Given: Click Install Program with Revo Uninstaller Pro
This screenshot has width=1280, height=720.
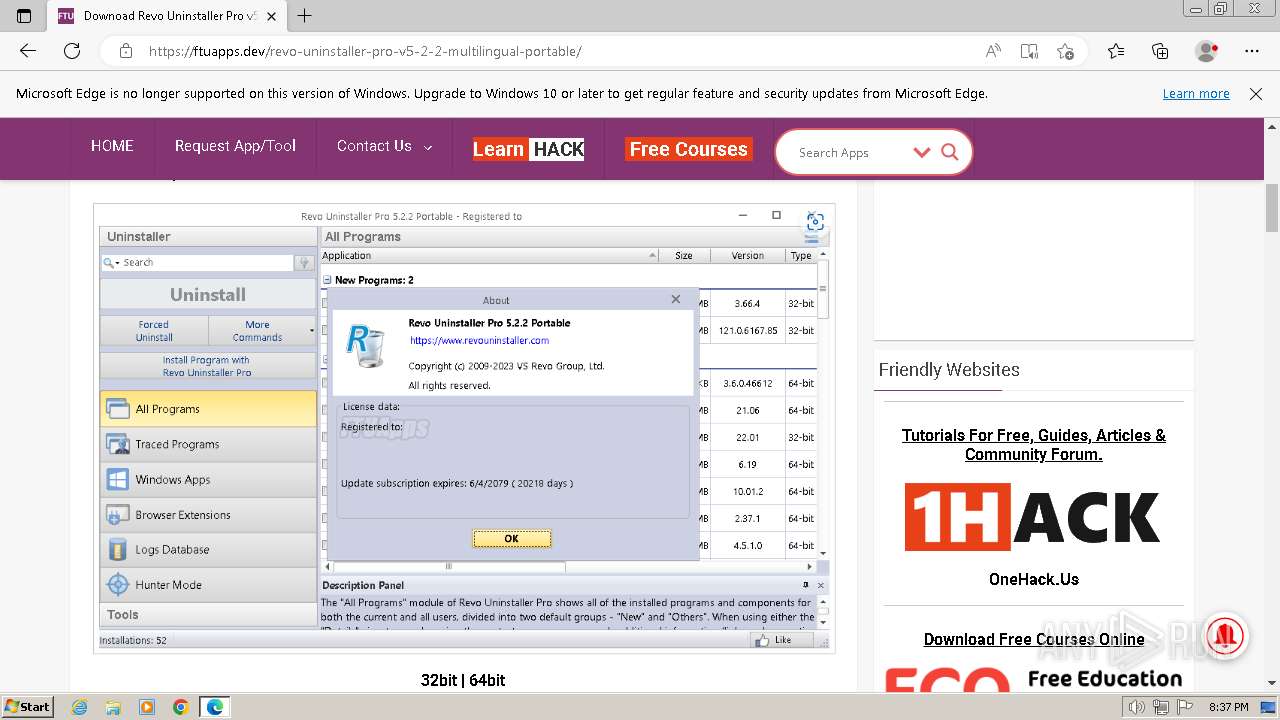Looking at the screenshot, I should 208,366.
